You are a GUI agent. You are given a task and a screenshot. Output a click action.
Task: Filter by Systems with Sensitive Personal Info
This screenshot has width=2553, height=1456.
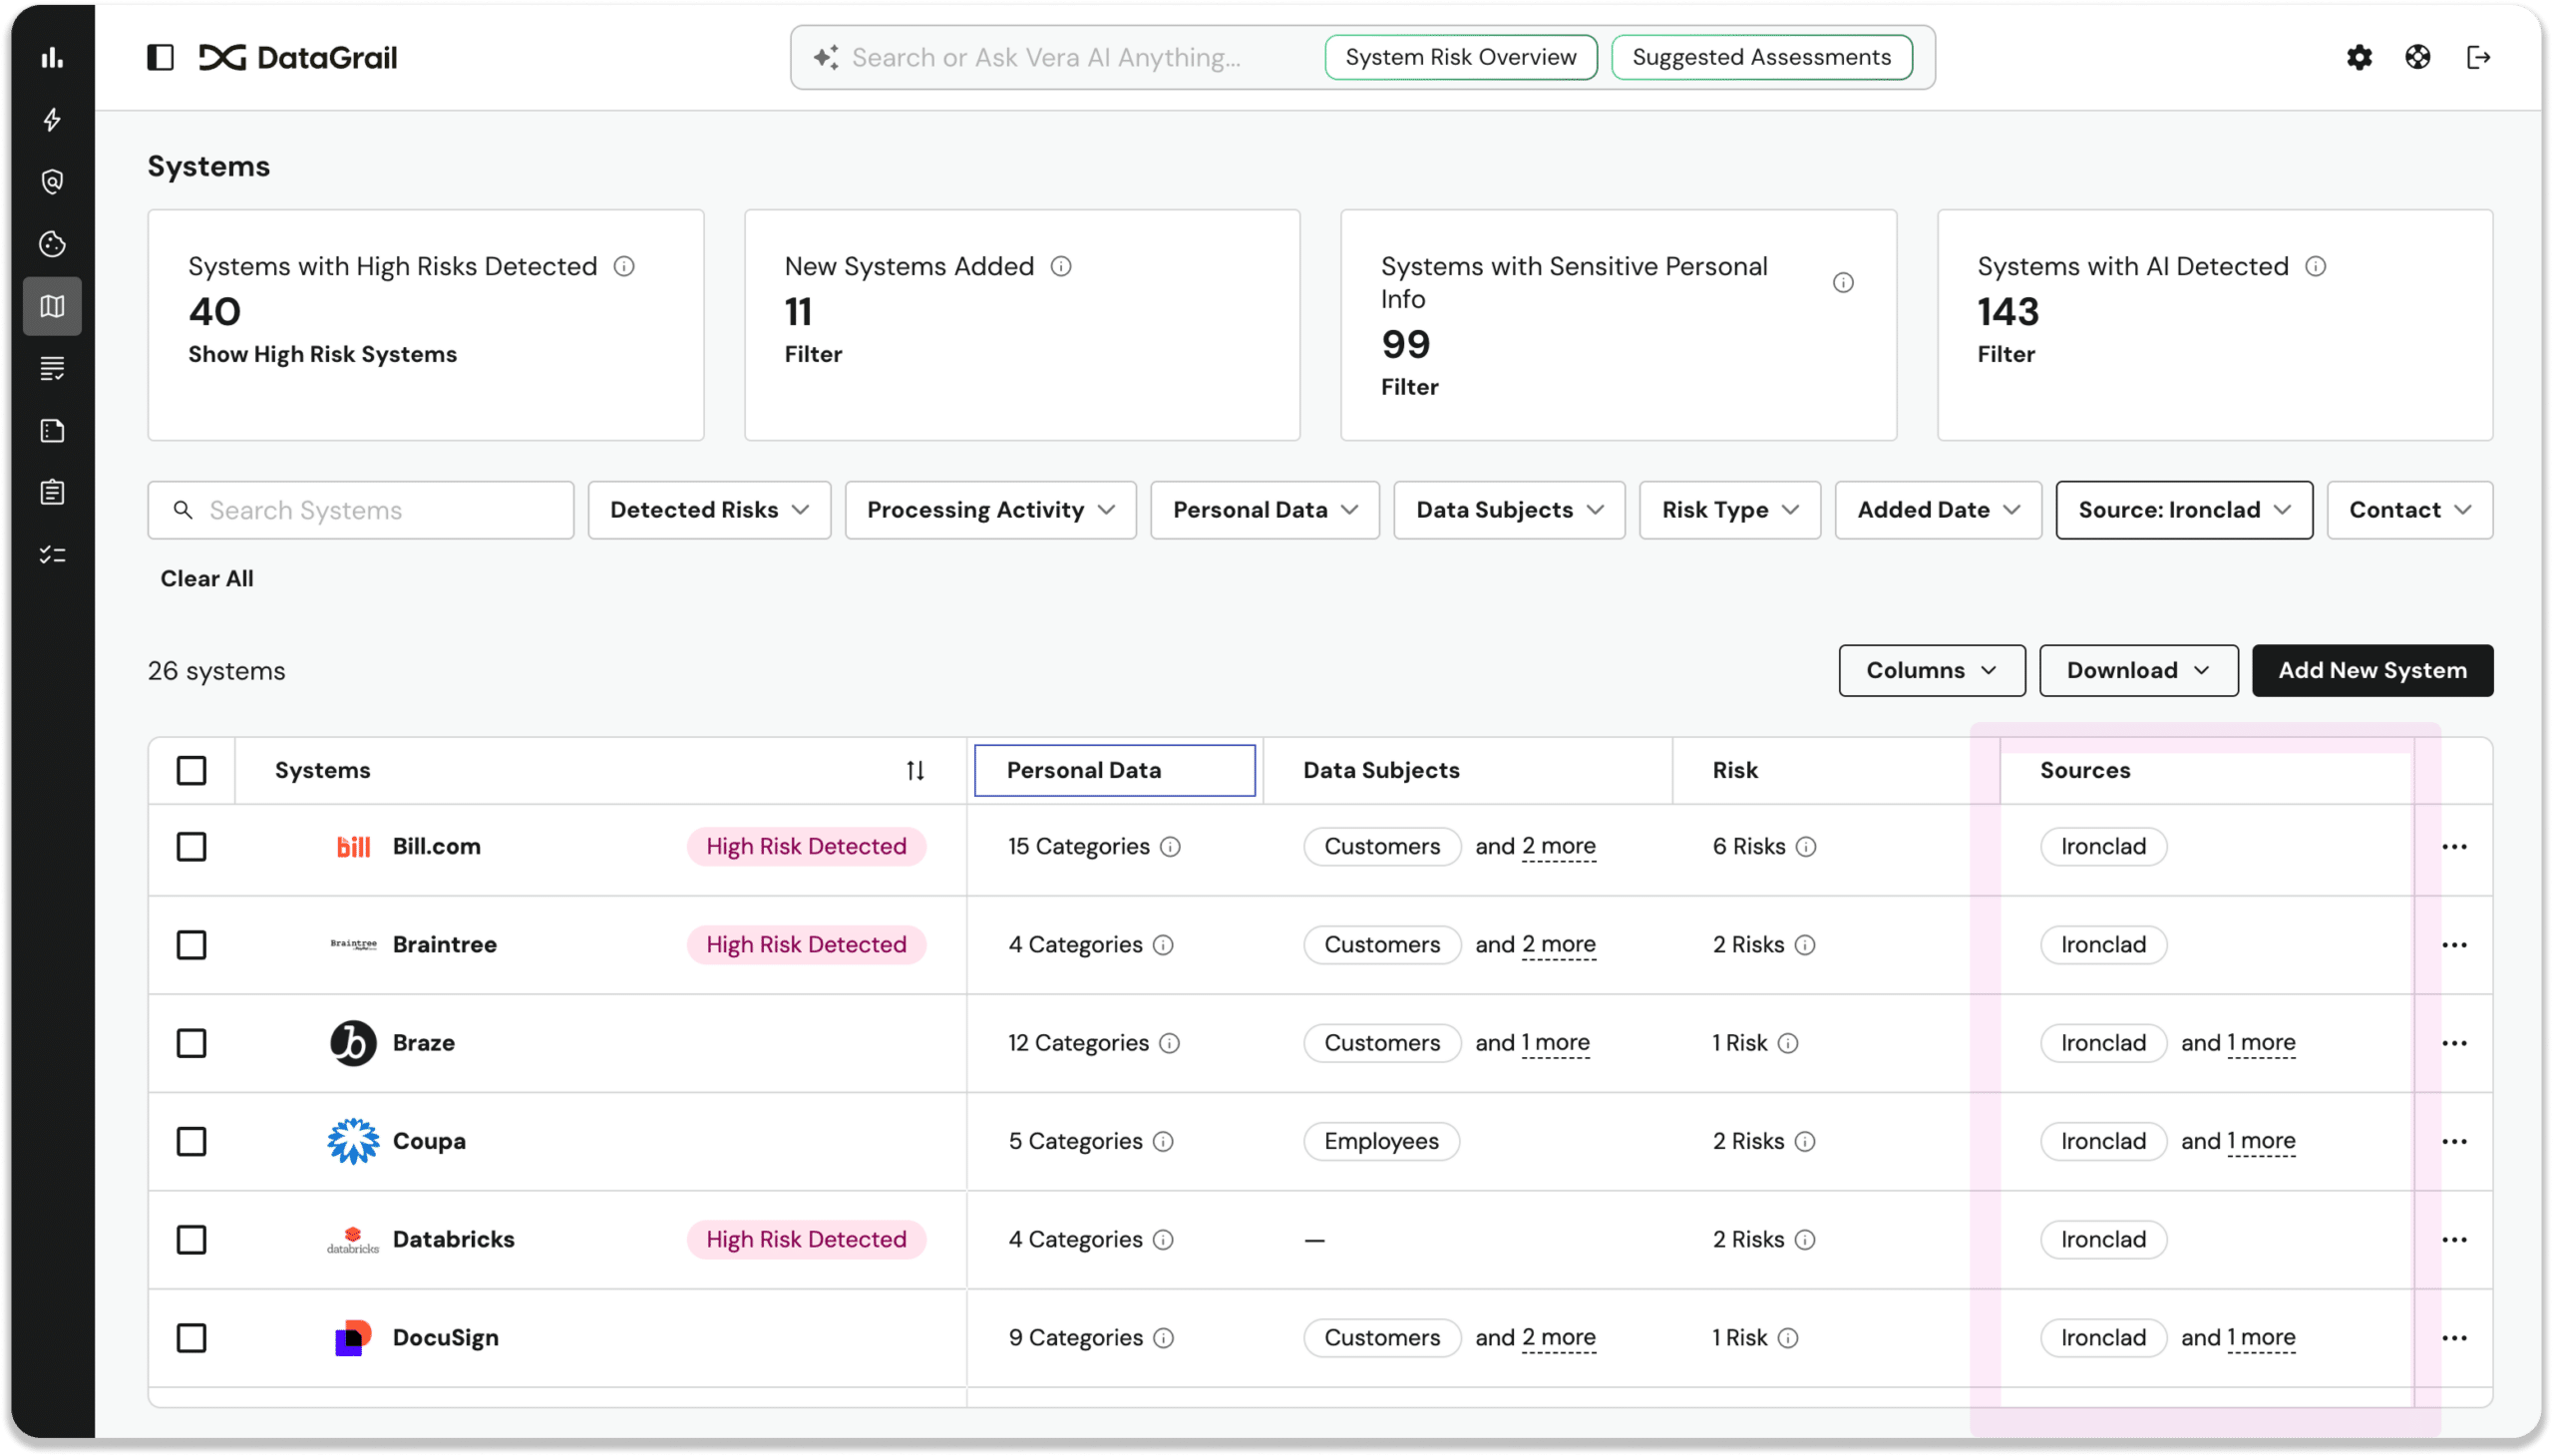pos(1409,387)
